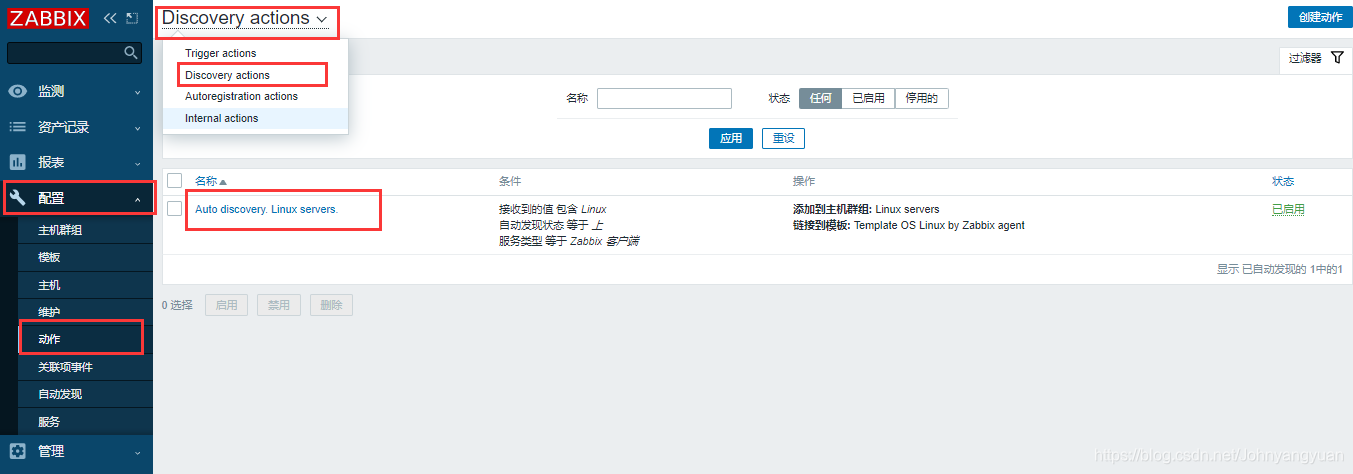Toggle the 已启用 status link
This screenshot has height=474, width=1353.
click(x=1288, y=209)
